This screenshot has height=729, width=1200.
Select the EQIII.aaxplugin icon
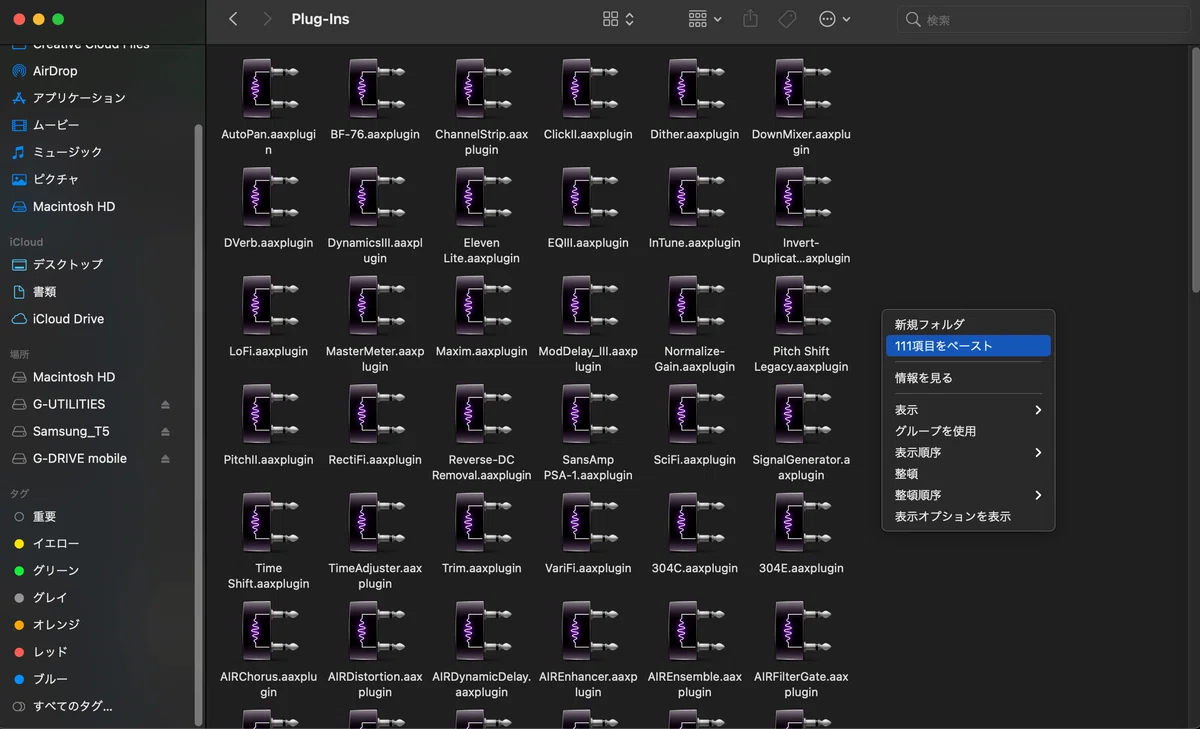[588, 197]
